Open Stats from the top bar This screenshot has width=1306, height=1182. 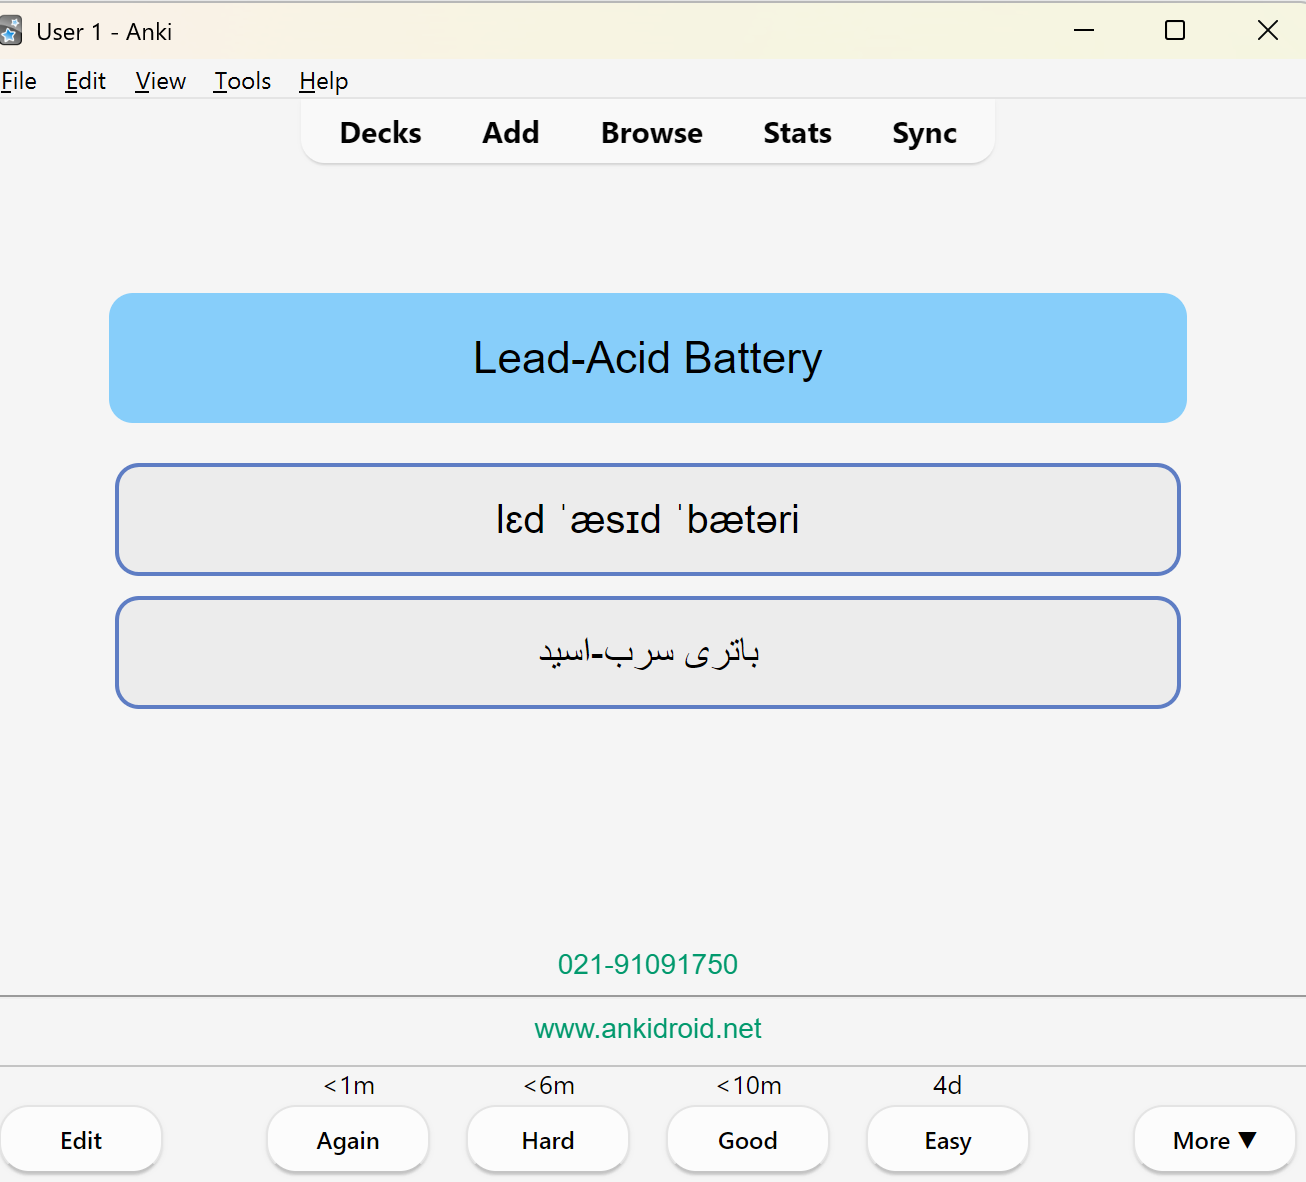click(x=798, y=133)
